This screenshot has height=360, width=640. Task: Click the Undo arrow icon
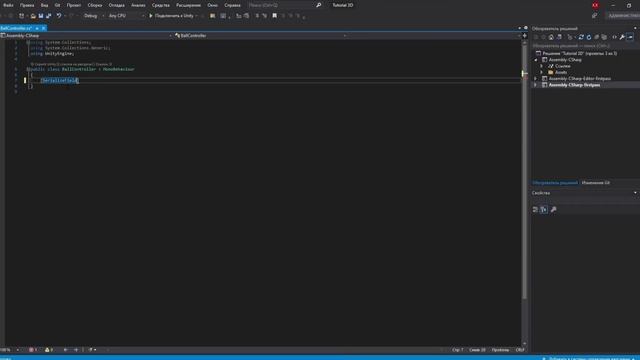click(x=59, y=16)
